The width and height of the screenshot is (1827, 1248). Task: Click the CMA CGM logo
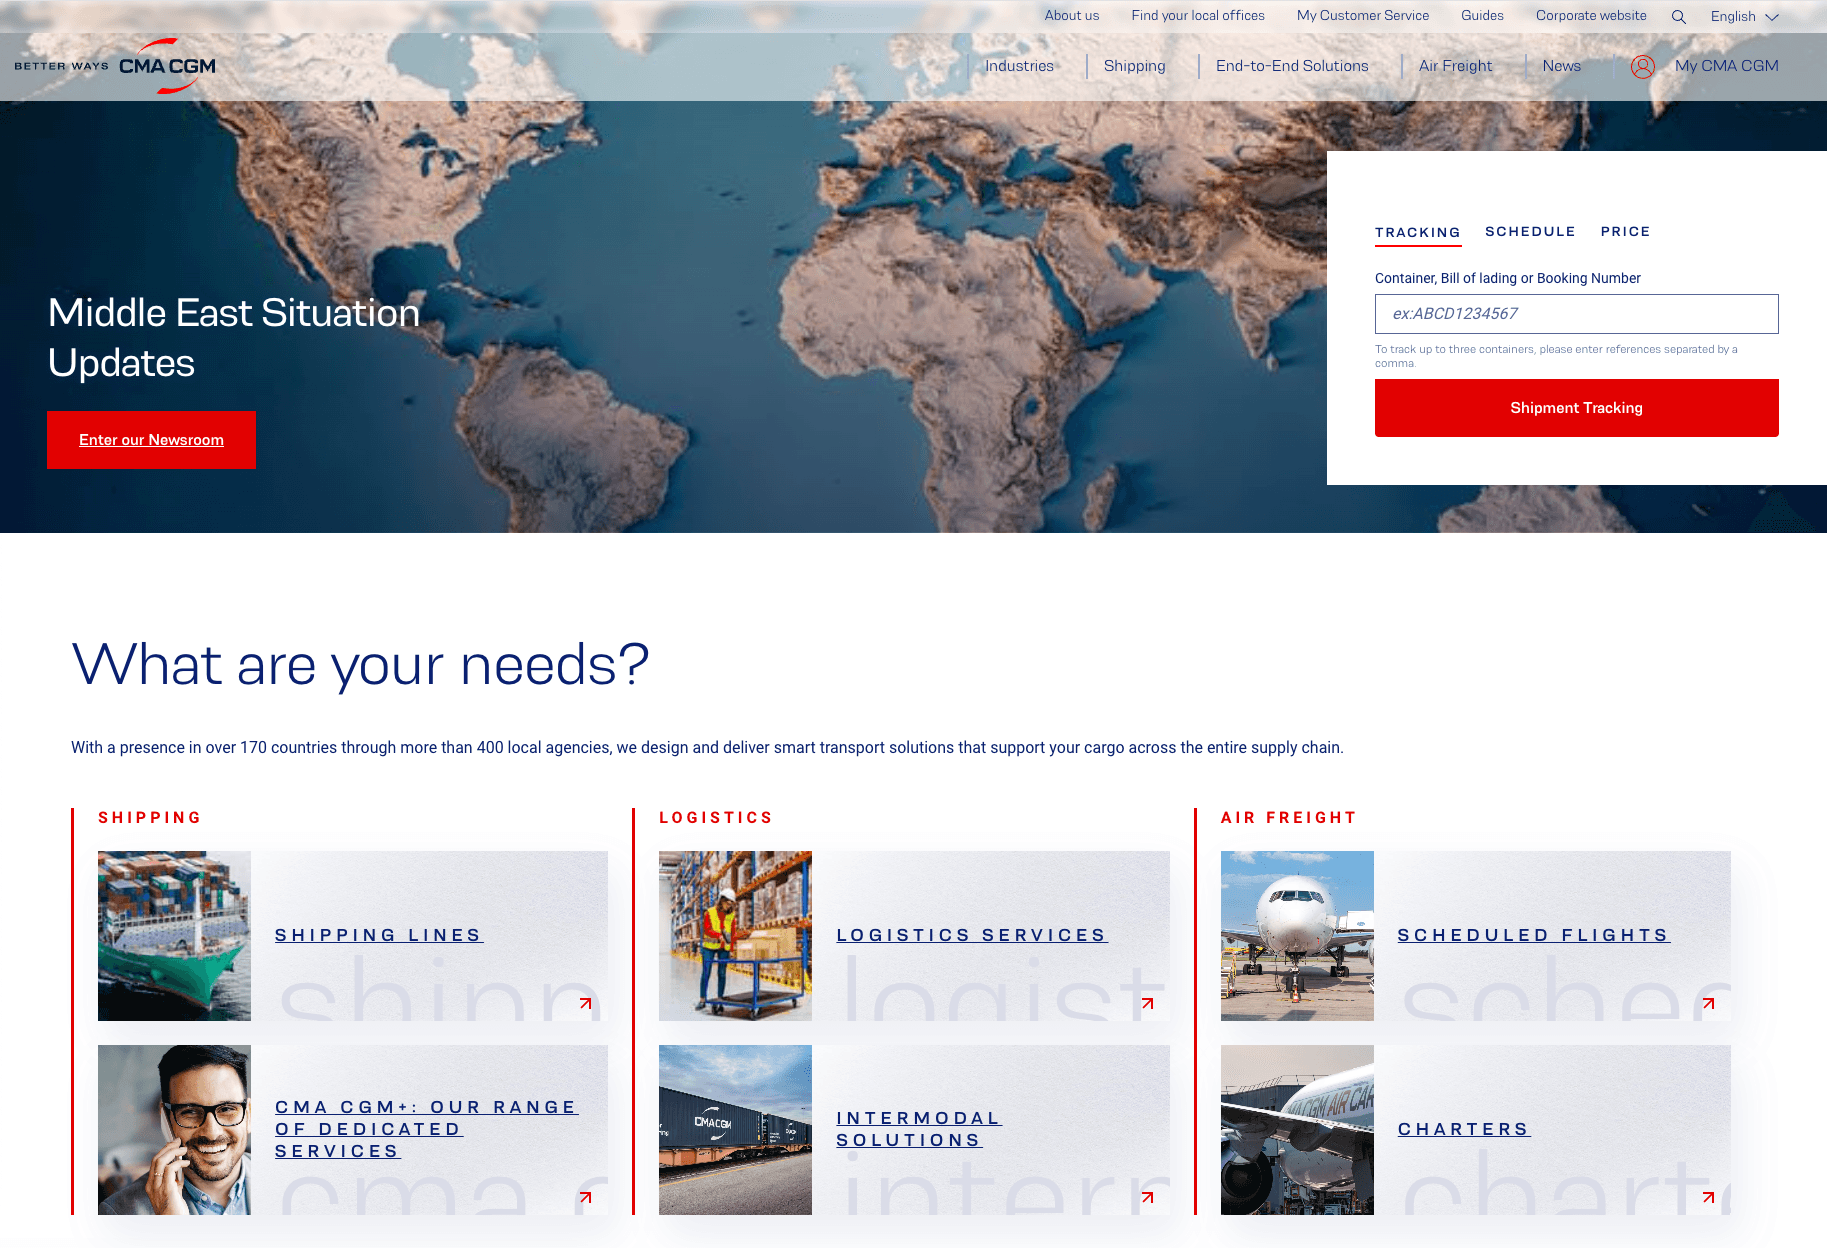tap(167, 66)
